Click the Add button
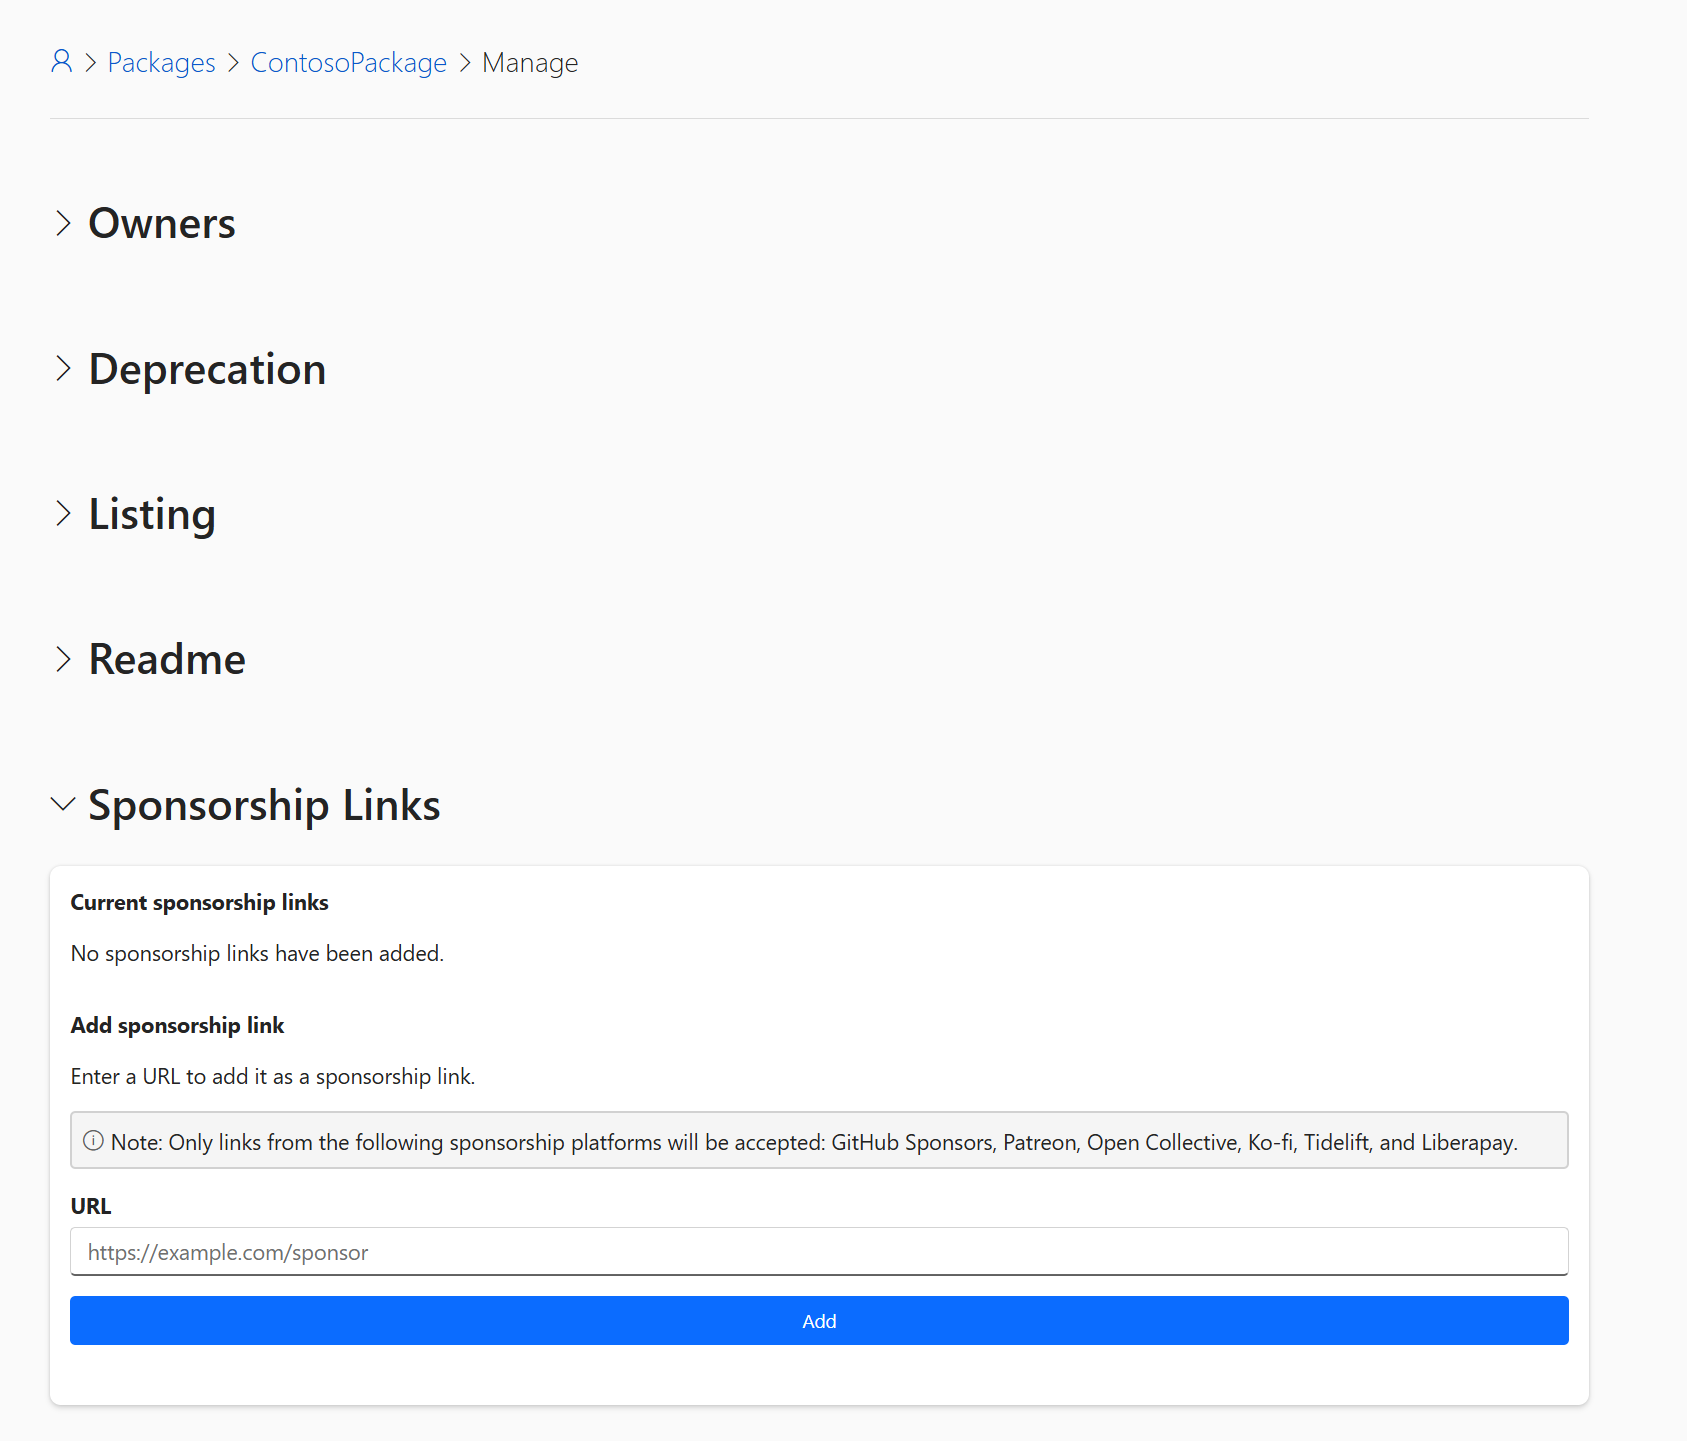1687x1441 pixels. [x=818, y=1320]
